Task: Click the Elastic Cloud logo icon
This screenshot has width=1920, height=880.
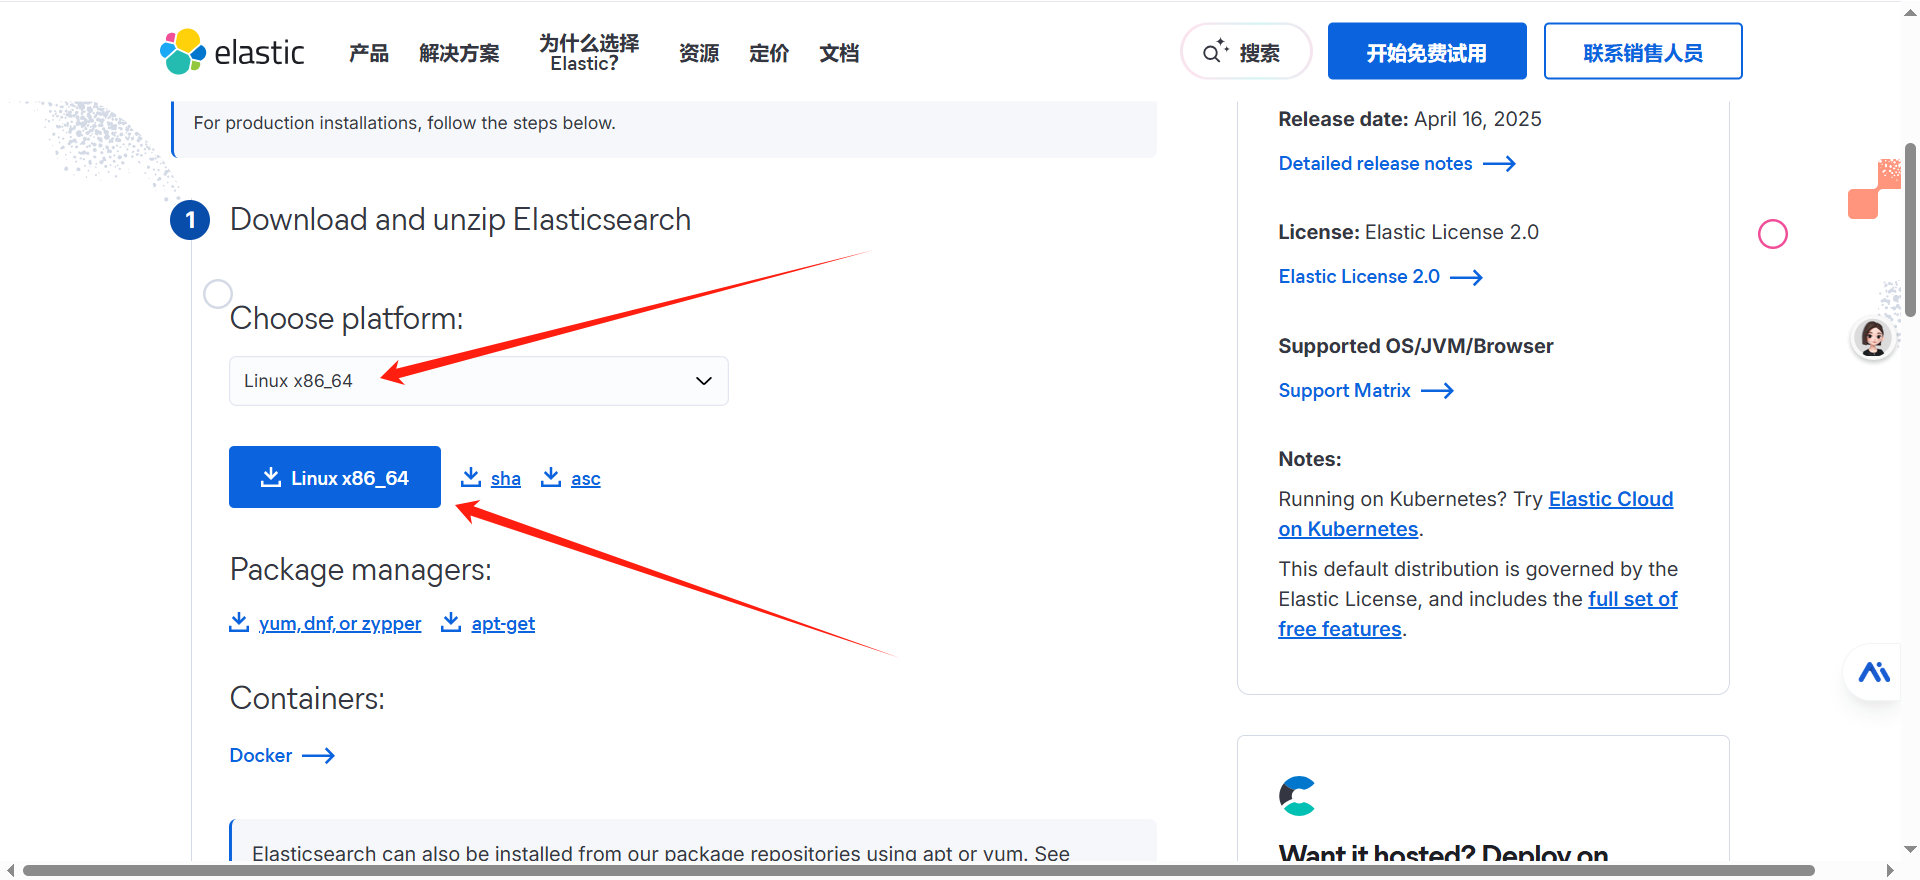Action: pos(1297,796)
